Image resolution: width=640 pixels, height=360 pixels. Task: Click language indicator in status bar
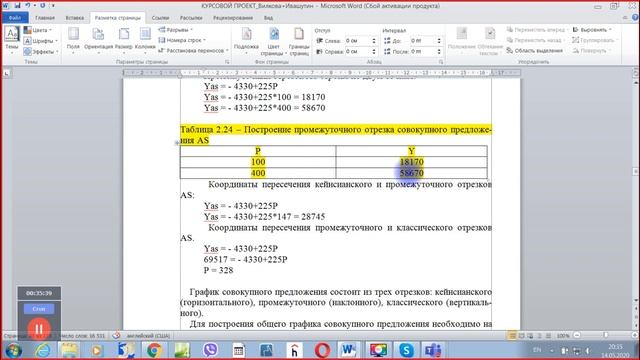point(148,336)
